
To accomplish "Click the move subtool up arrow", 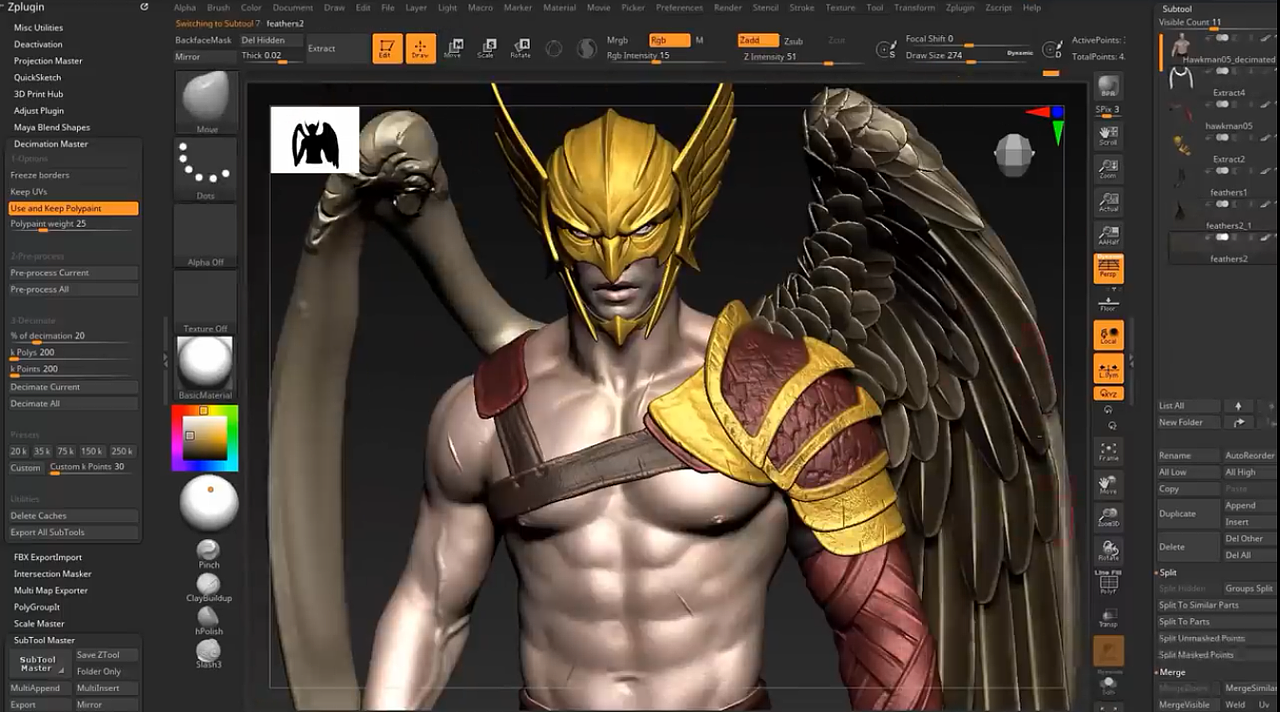I will point(1238,406).
